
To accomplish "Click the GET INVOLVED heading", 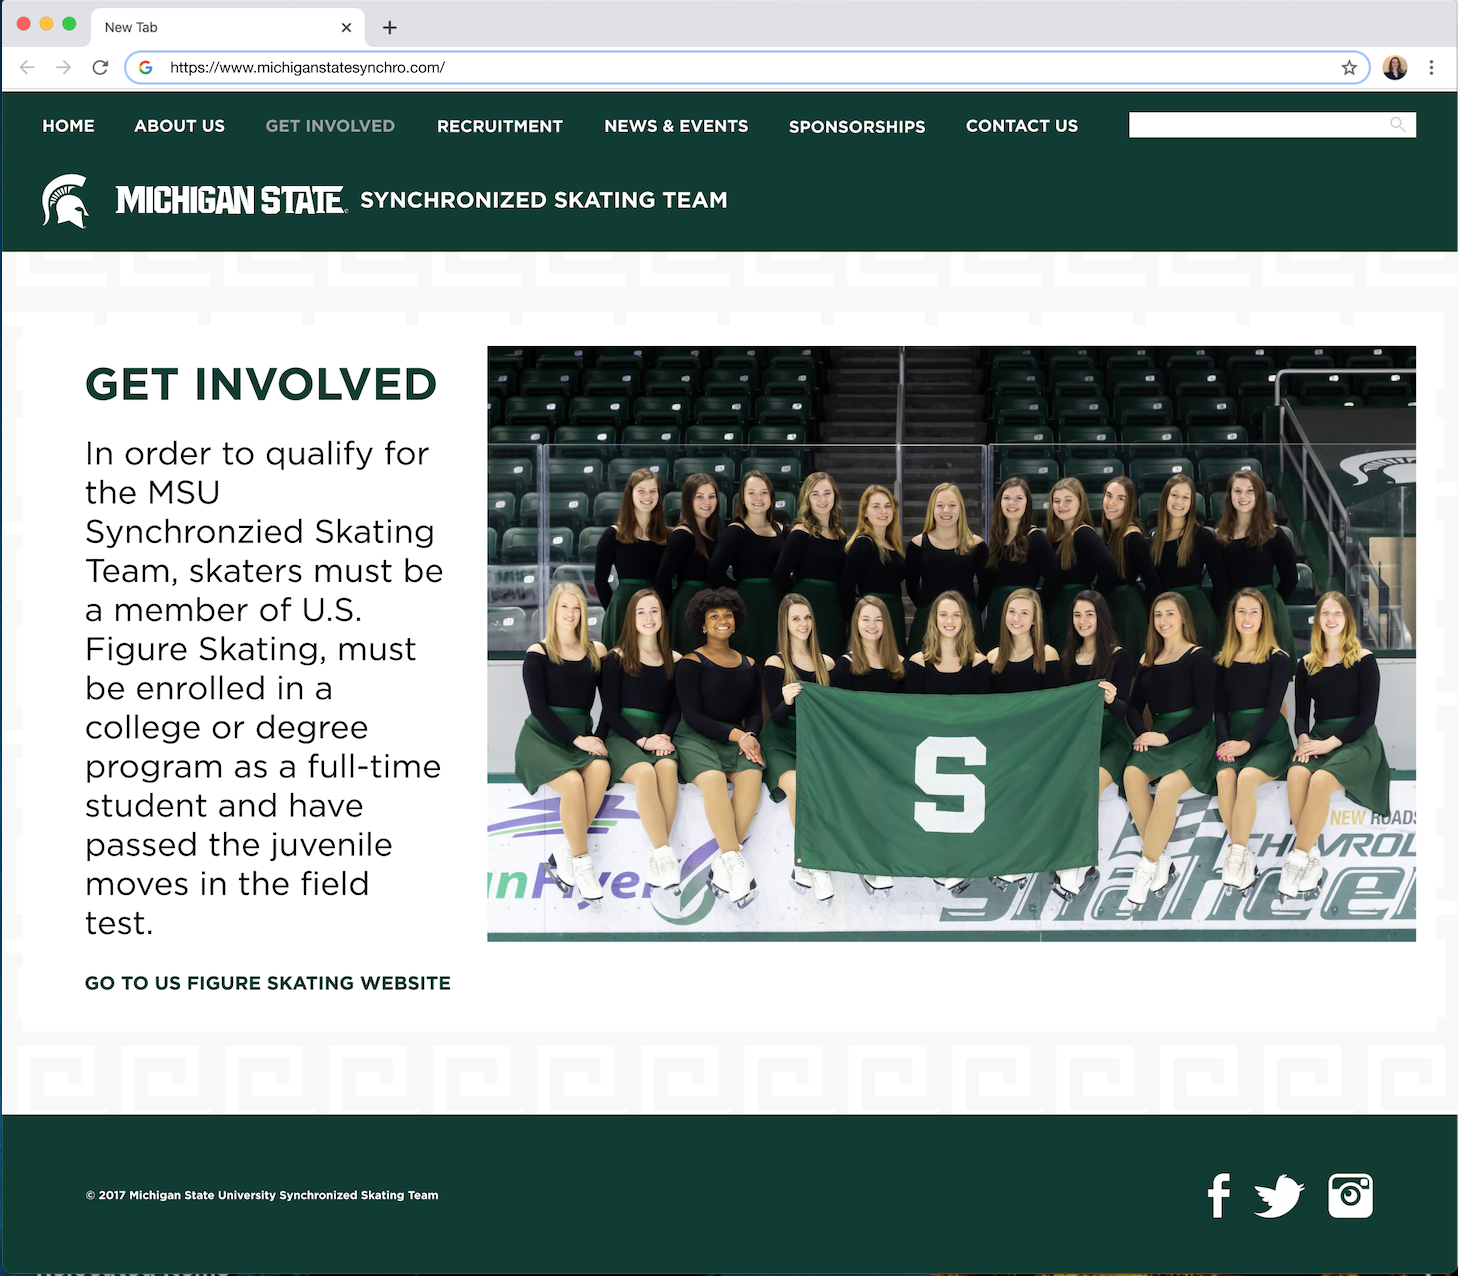I will coord(261,385).
